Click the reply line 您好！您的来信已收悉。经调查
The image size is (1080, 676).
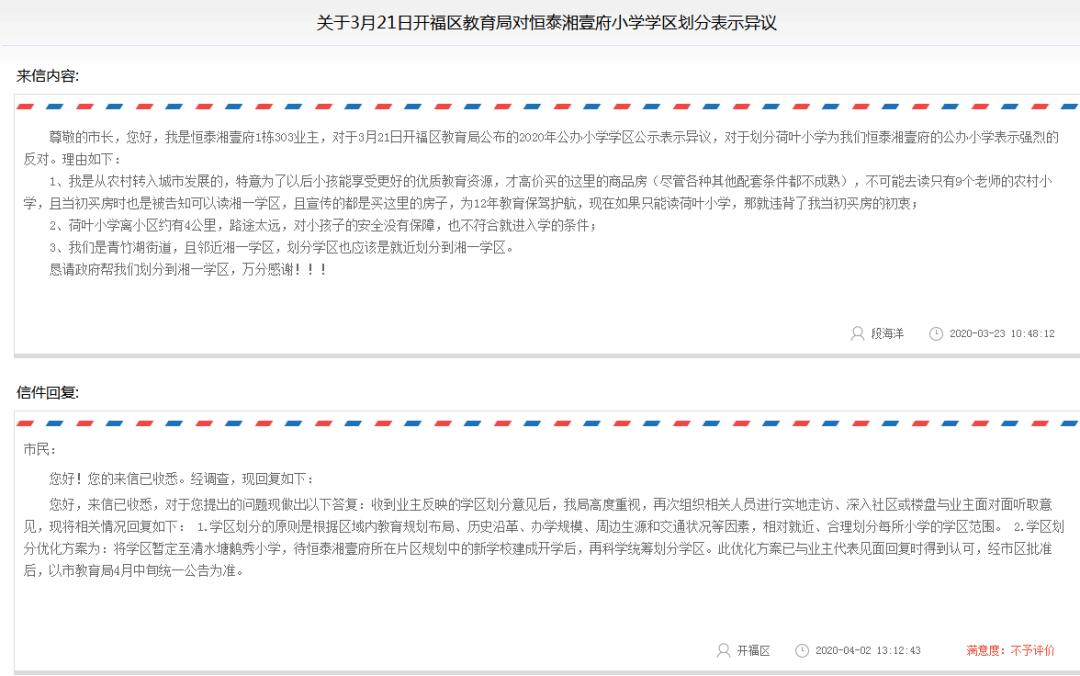click(x=181, y=479)
